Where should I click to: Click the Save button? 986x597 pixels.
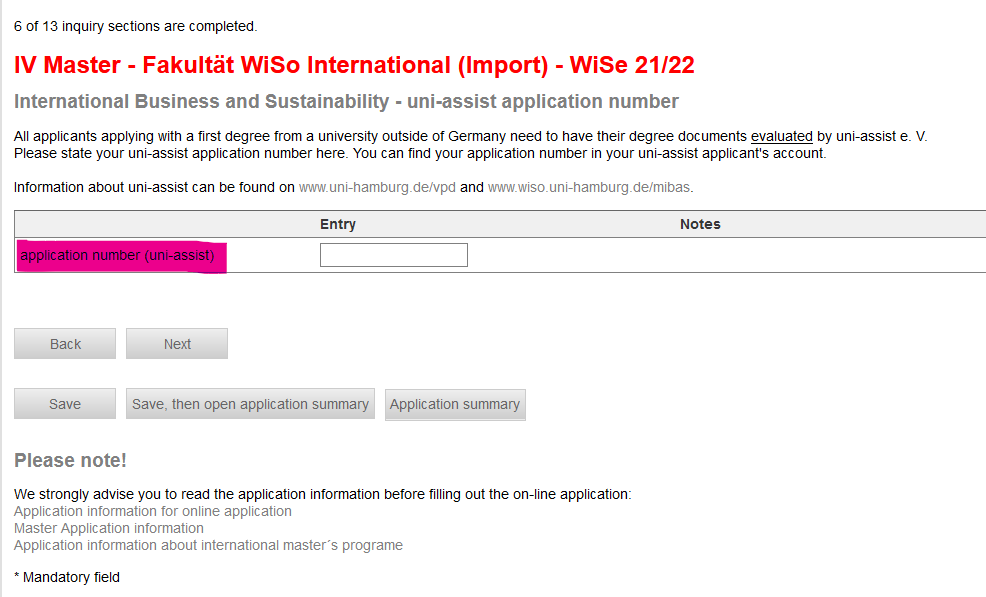point(64,403)
